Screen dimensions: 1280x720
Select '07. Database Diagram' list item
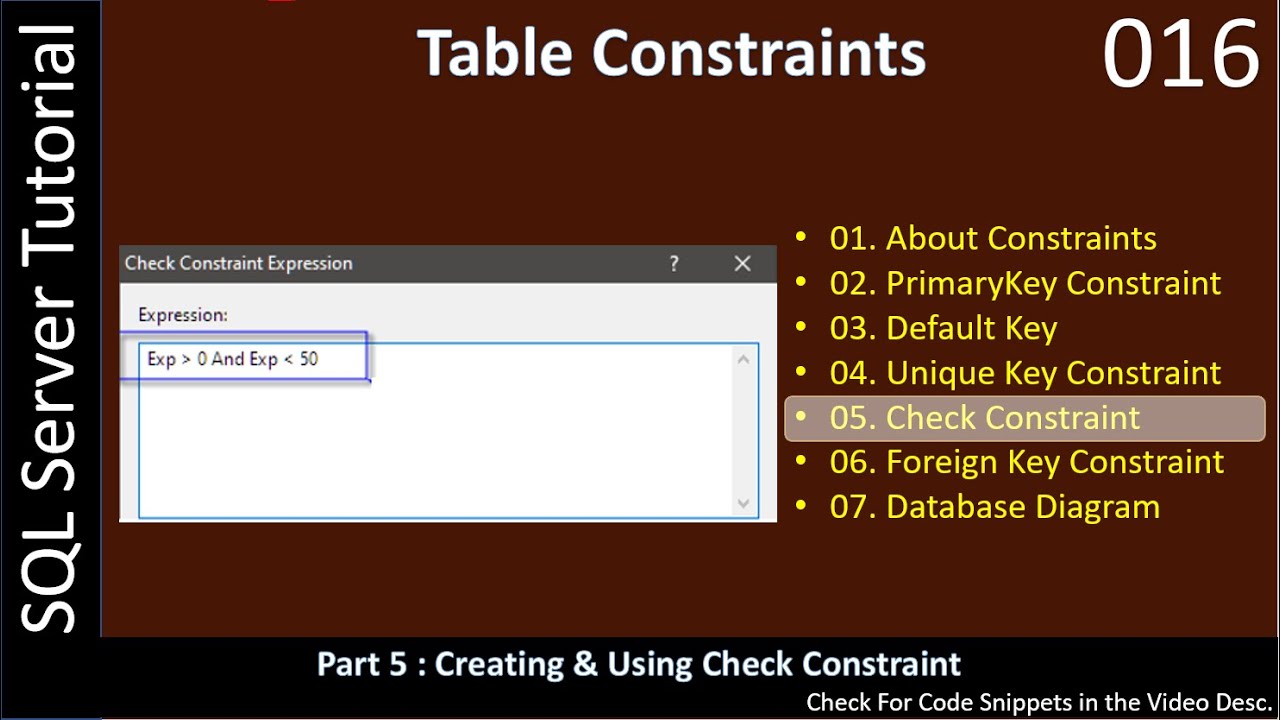(x=995, y=507)
